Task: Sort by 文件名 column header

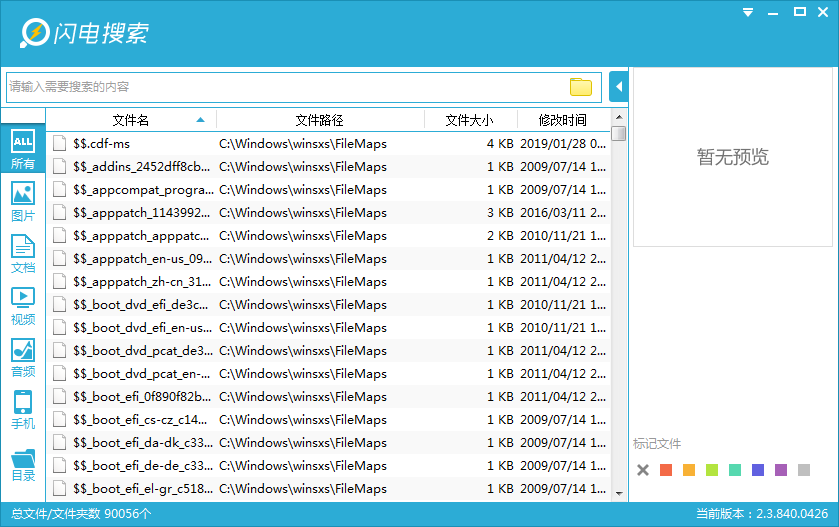Action: (131, 120)
